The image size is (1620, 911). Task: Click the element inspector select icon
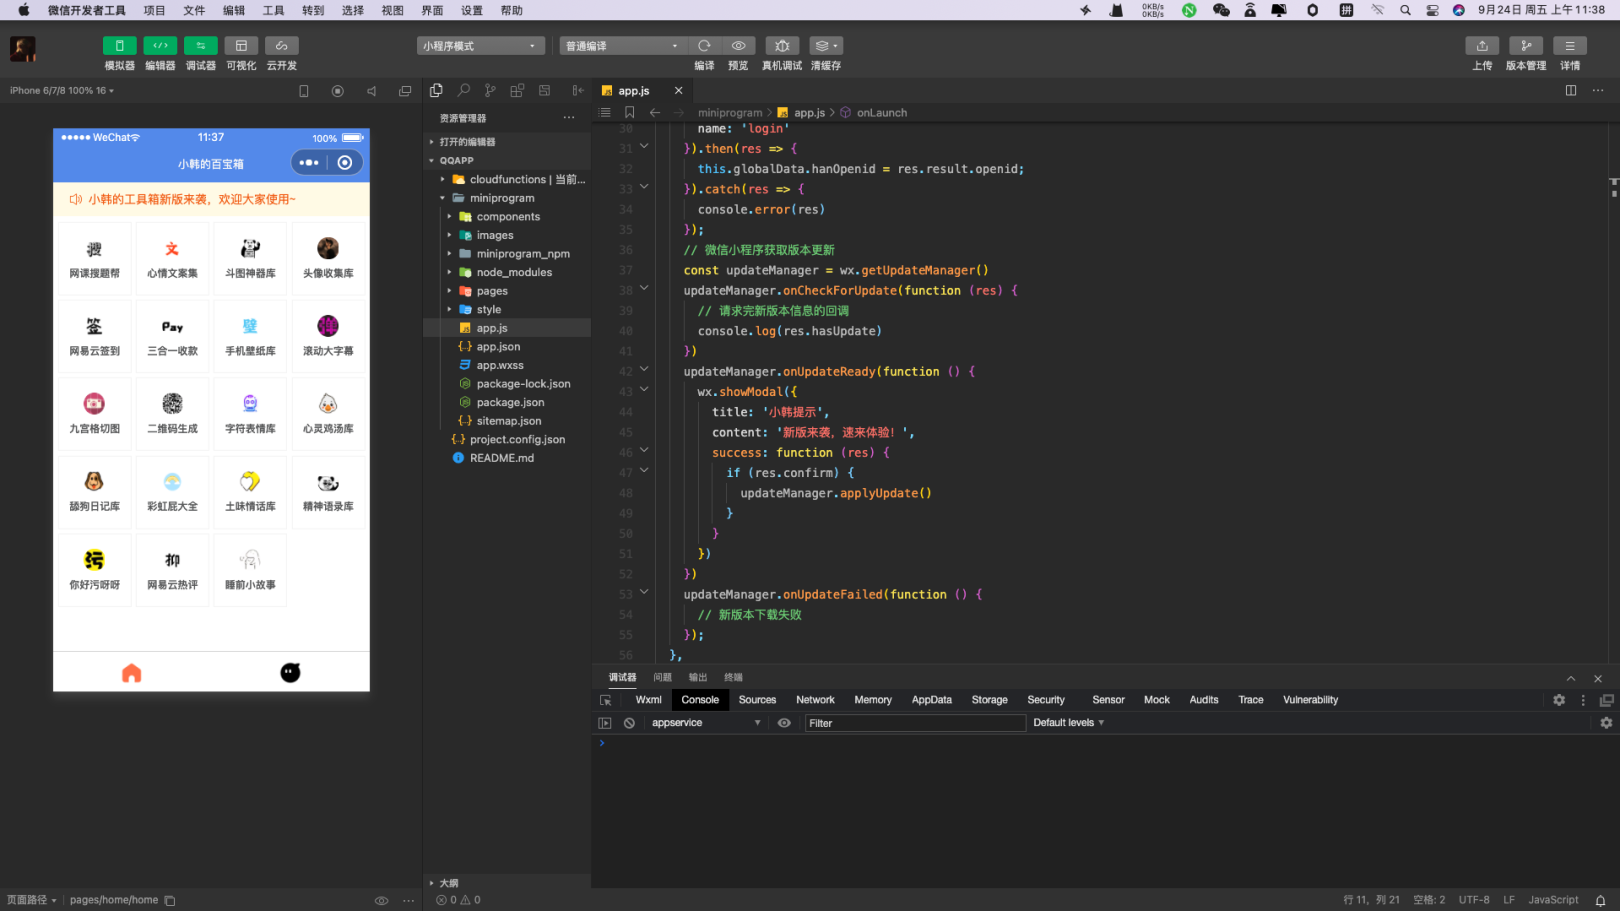pos(605,700)
